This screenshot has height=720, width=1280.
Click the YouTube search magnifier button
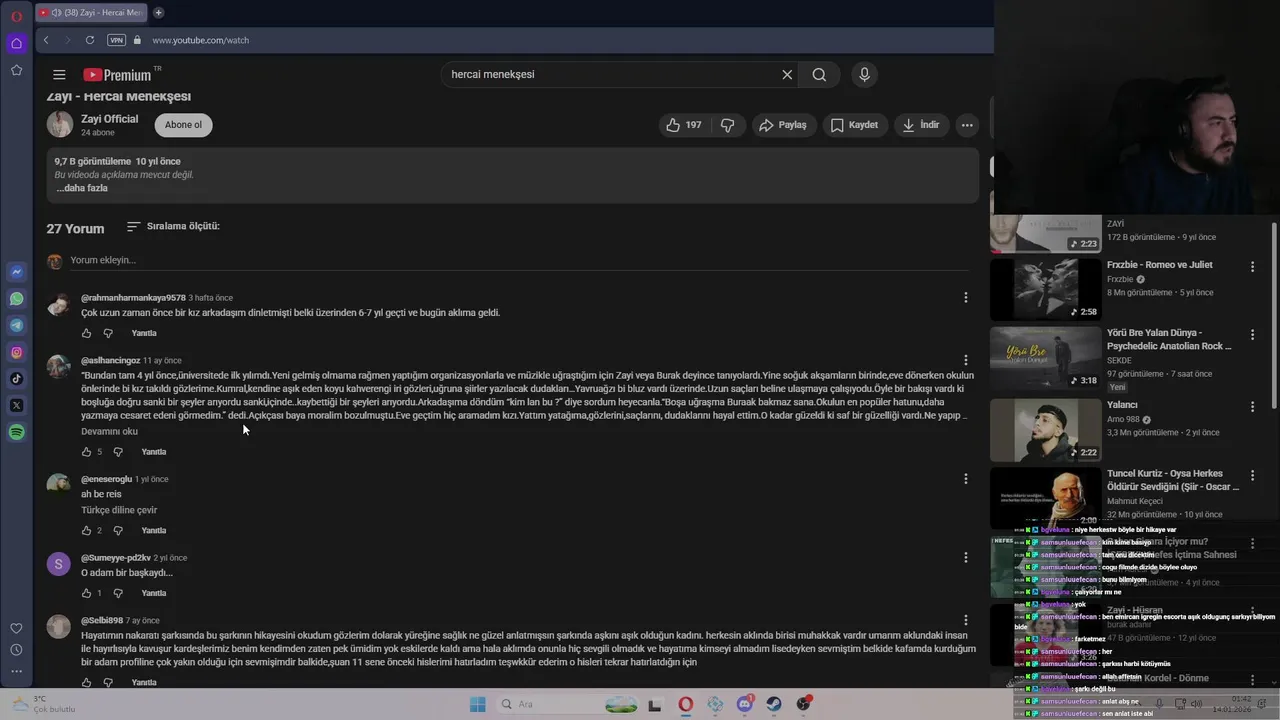coord(819,74)
